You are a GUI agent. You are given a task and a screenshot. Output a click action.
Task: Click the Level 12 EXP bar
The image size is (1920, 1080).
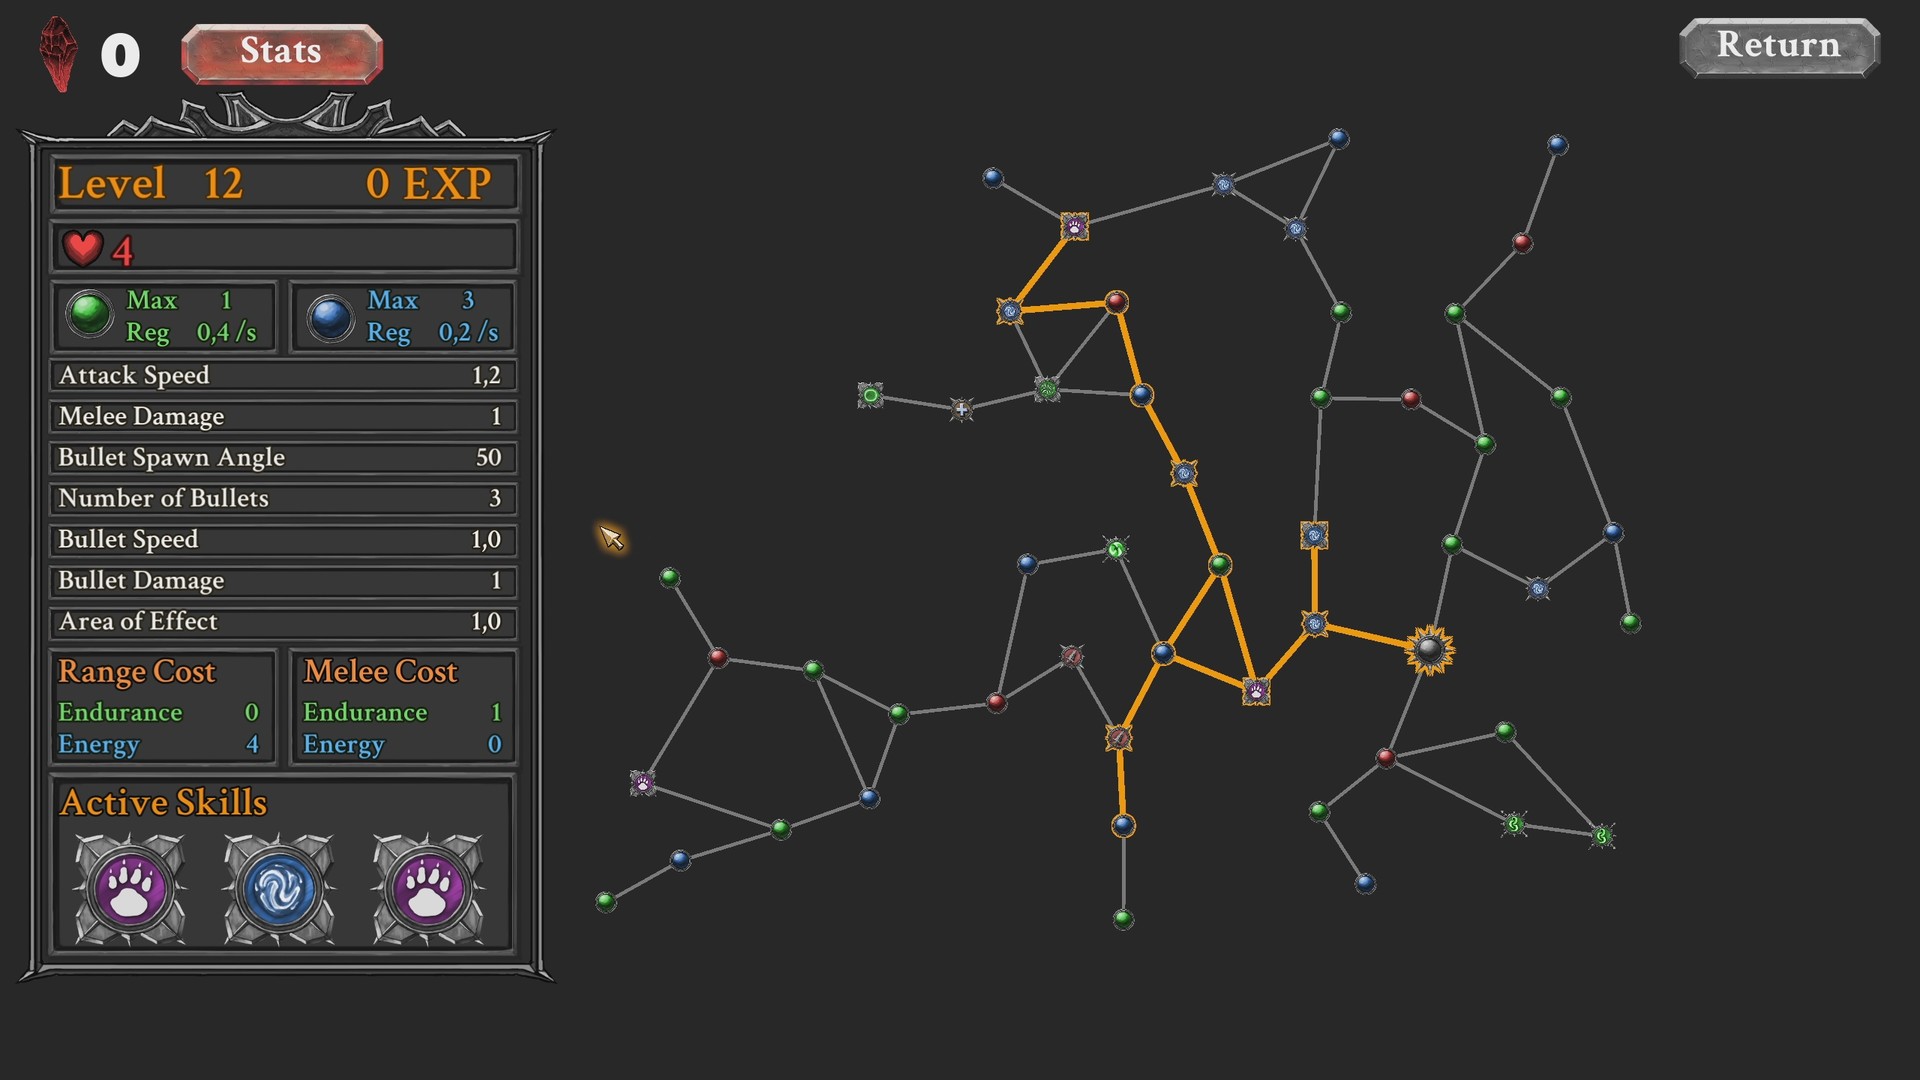point(283,184)
